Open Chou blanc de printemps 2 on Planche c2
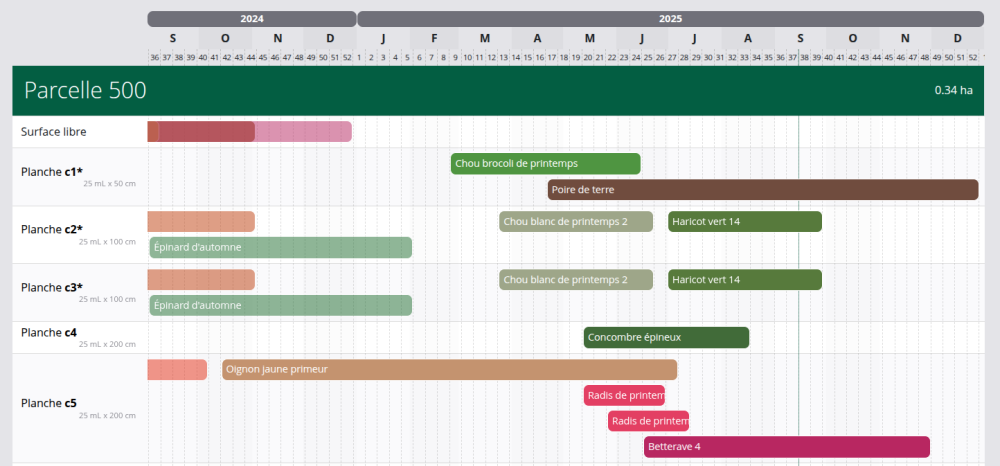The height and width of the screenshot is (466, 1000). pyautogui.click(x=575, y=222)
